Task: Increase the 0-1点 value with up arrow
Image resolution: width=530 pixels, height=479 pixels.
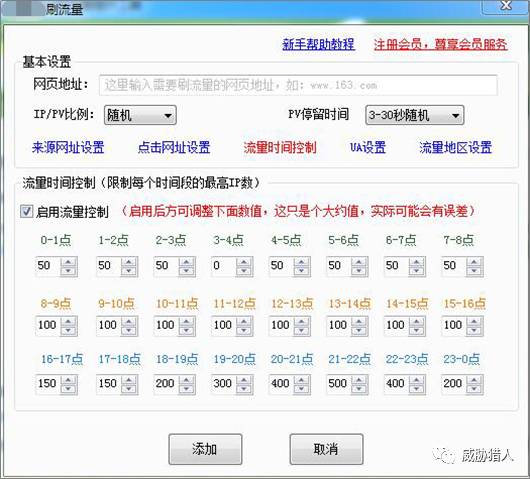Action: (x=69, y=262)
